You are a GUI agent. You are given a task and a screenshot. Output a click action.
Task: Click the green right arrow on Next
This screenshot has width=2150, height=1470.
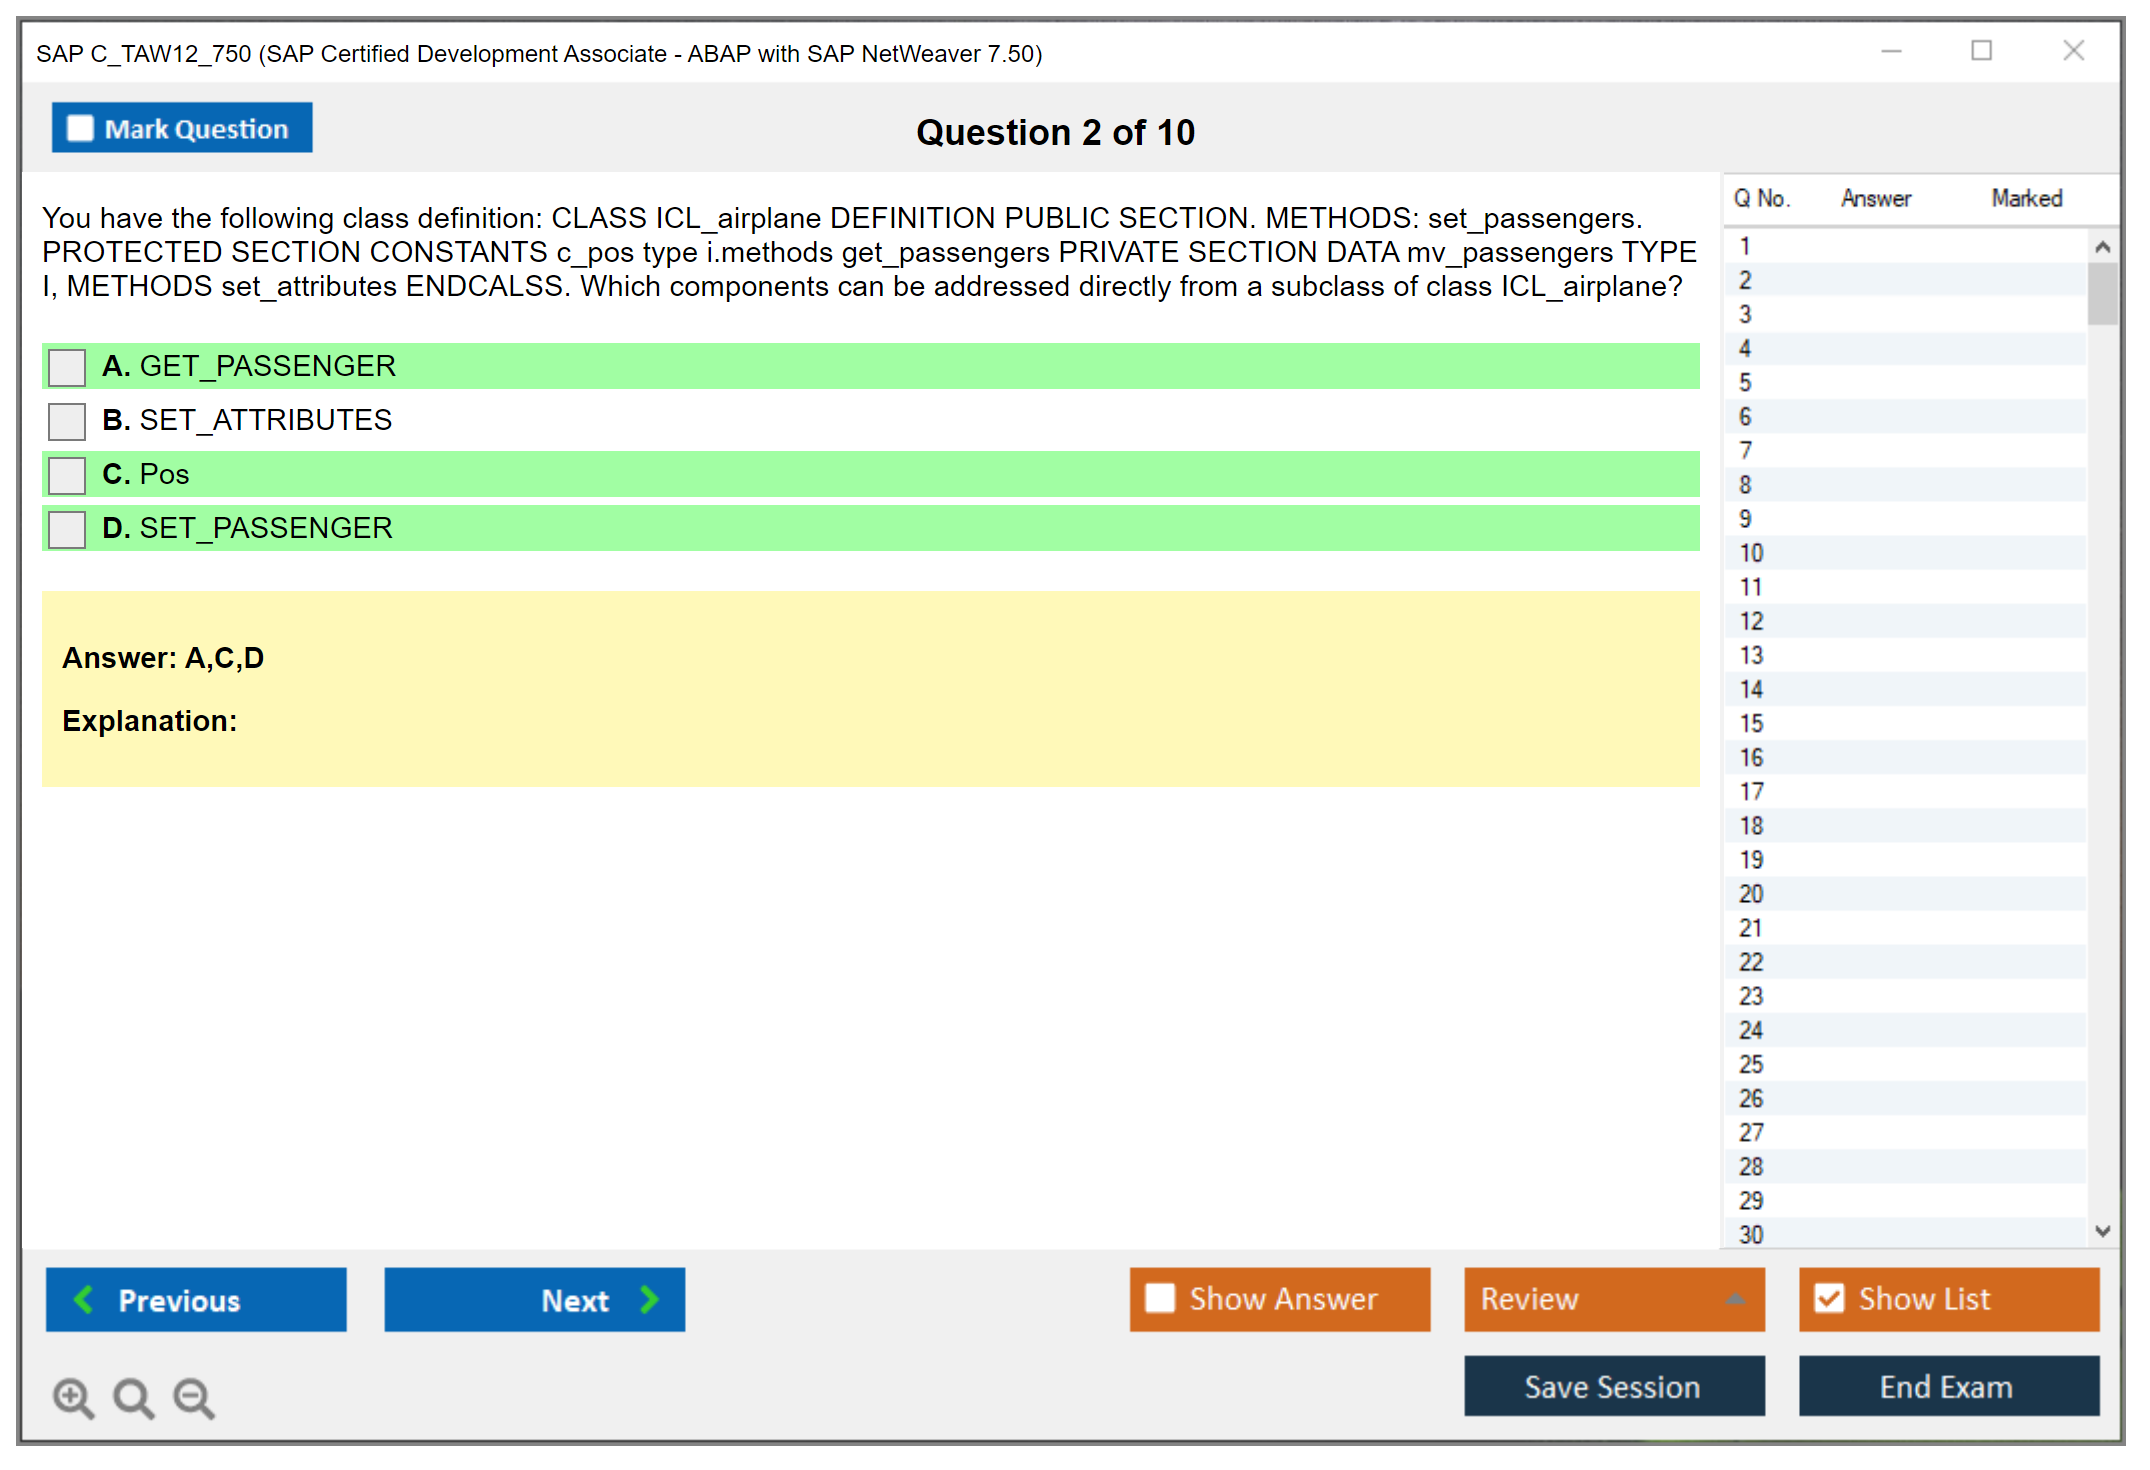coord(650,1299)
